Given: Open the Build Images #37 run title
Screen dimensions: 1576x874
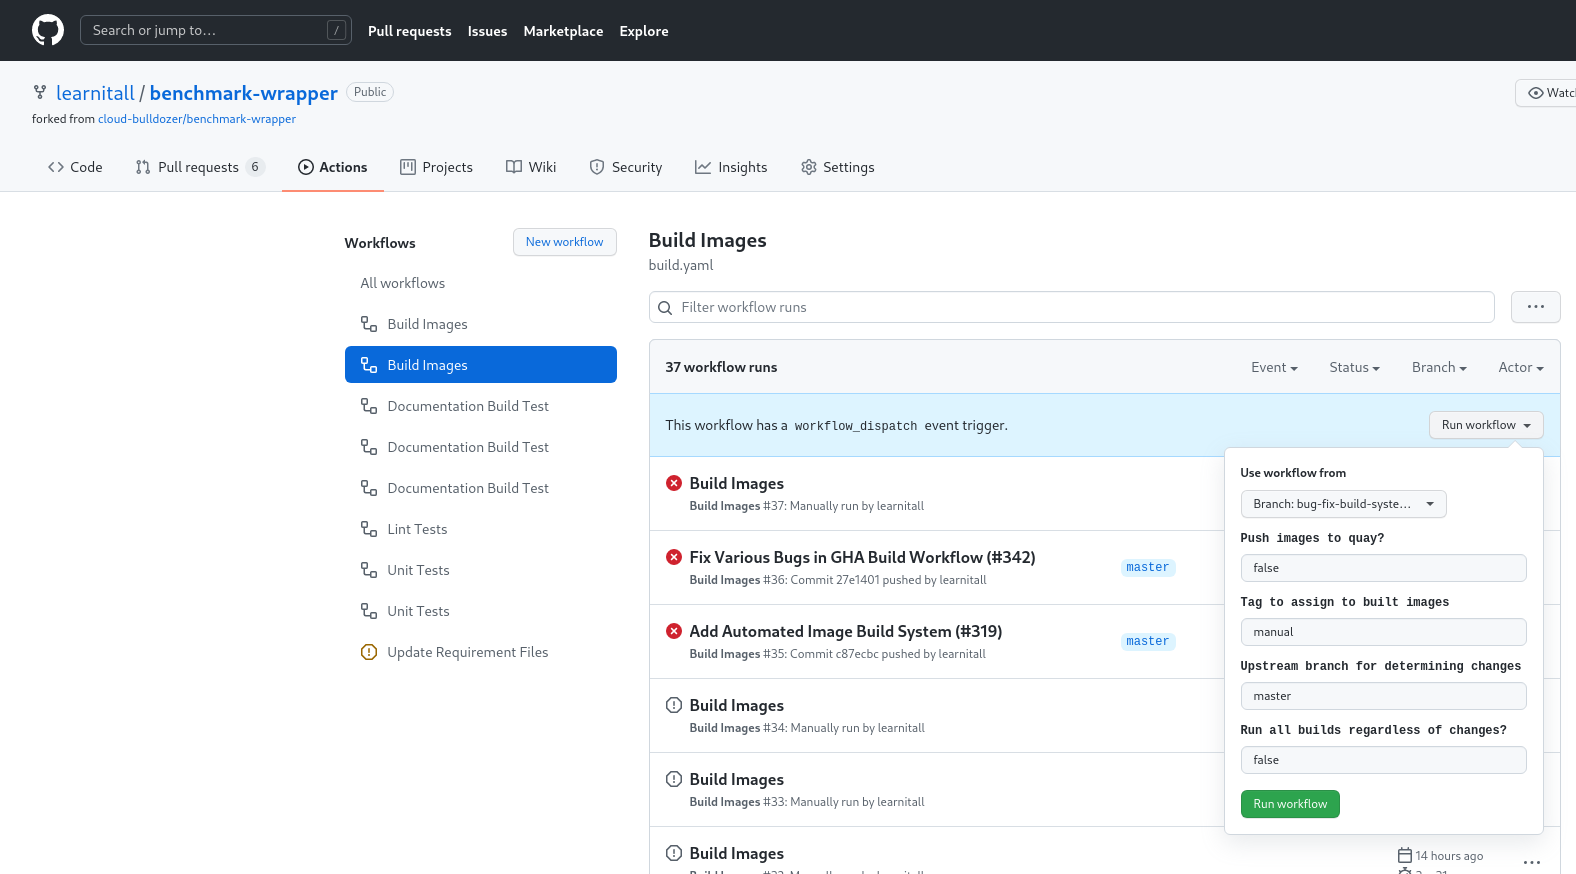Looking at the screenshot, I should (x=736, y=483).
